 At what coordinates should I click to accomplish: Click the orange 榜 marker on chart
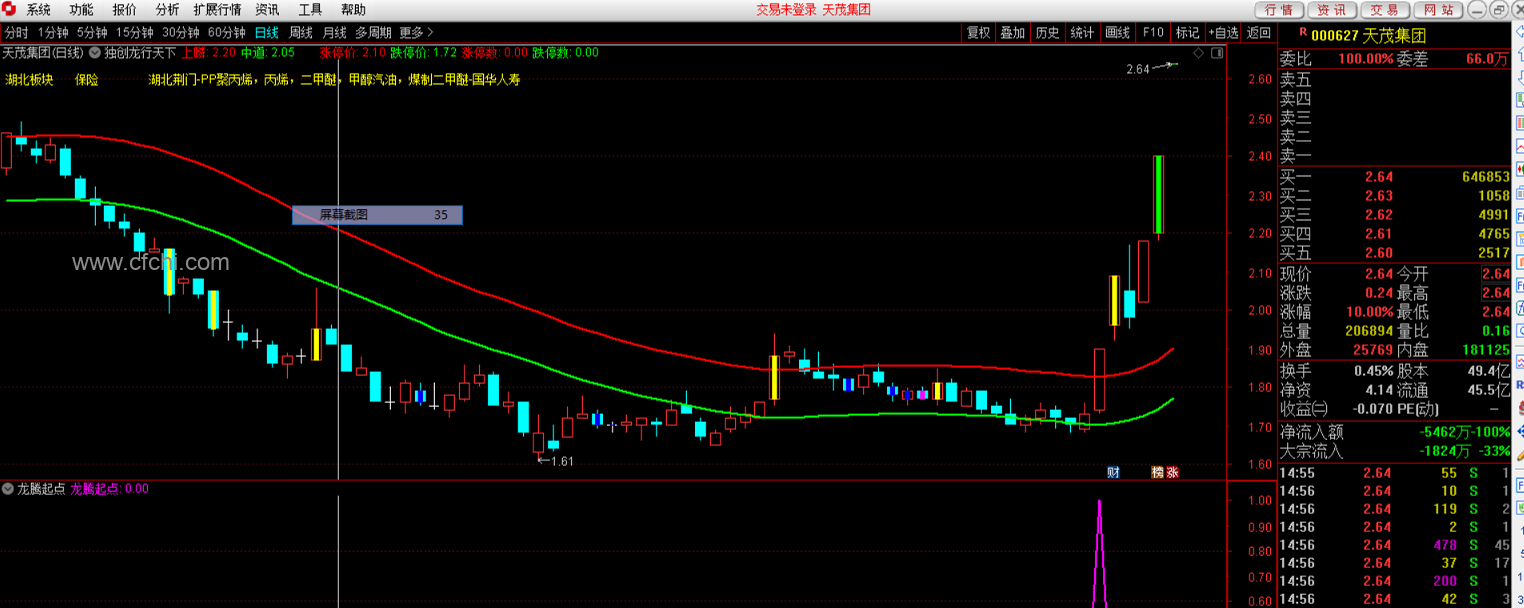tap(1157, 472)
